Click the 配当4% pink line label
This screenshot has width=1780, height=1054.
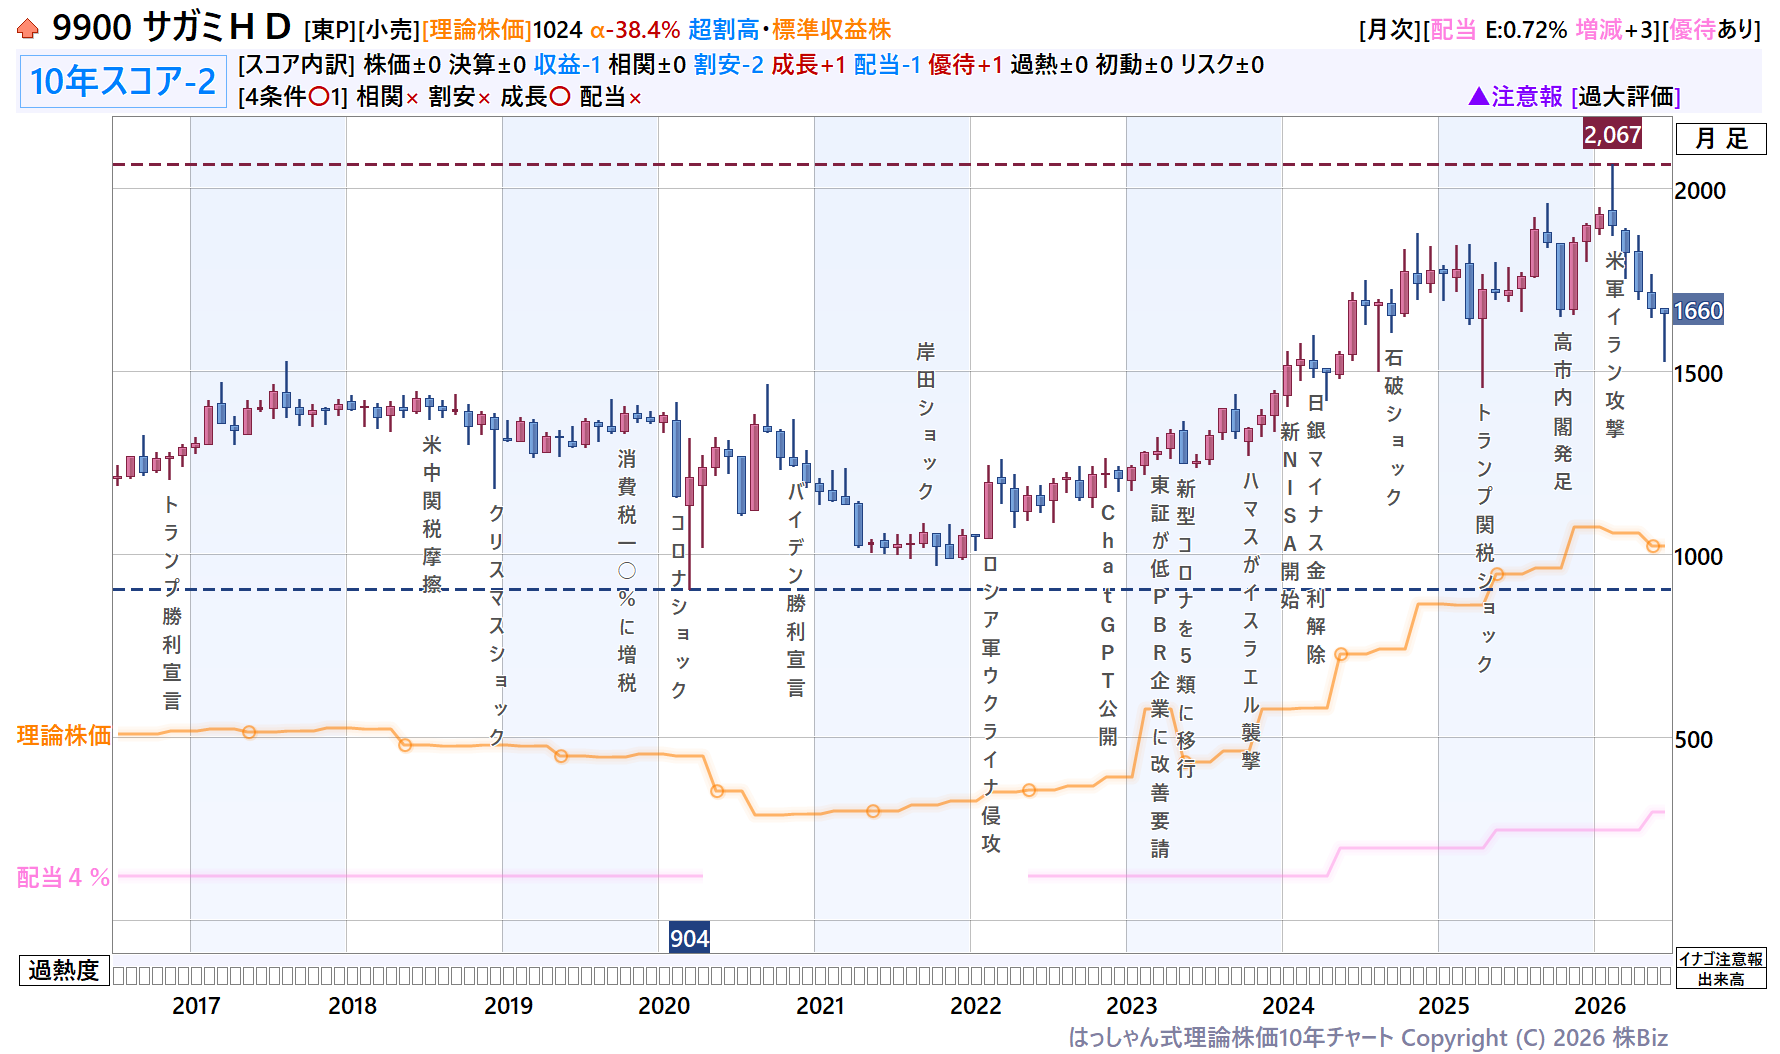[x=64, y=877]
